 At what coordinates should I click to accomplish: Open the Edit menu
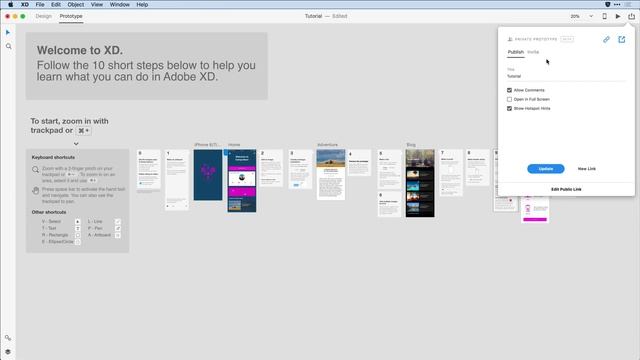tap(56, 4)
